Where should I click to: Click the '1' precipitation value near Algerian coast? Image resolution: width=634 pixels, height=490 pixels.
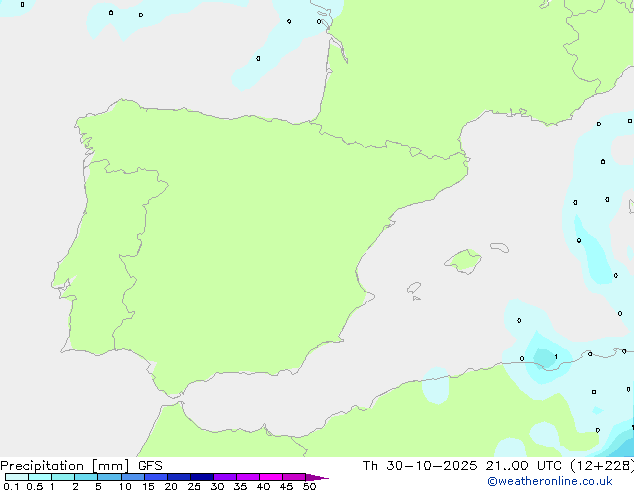point(556,357)
